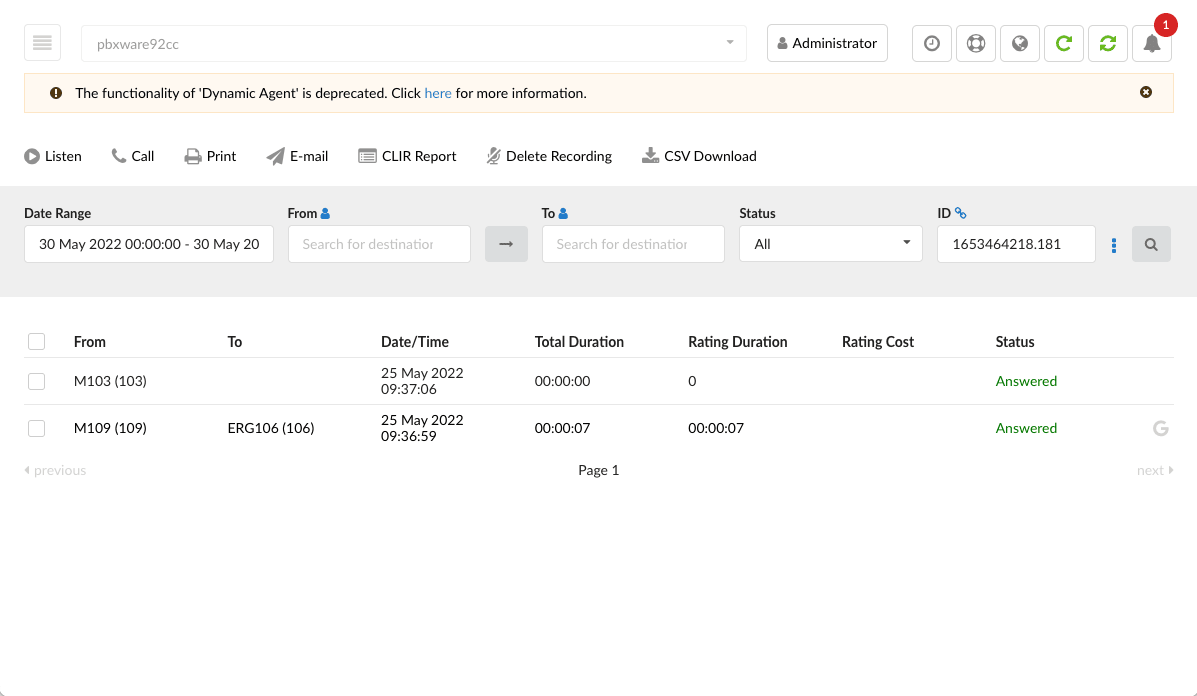This screenshot has height=696, width=1197.
Task: Click the To user icon
Action: pos(563,214)
